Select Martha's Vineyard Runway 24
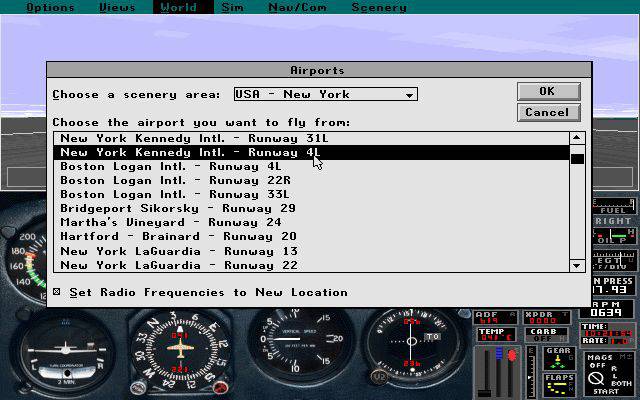 click(x=311, y=222)
